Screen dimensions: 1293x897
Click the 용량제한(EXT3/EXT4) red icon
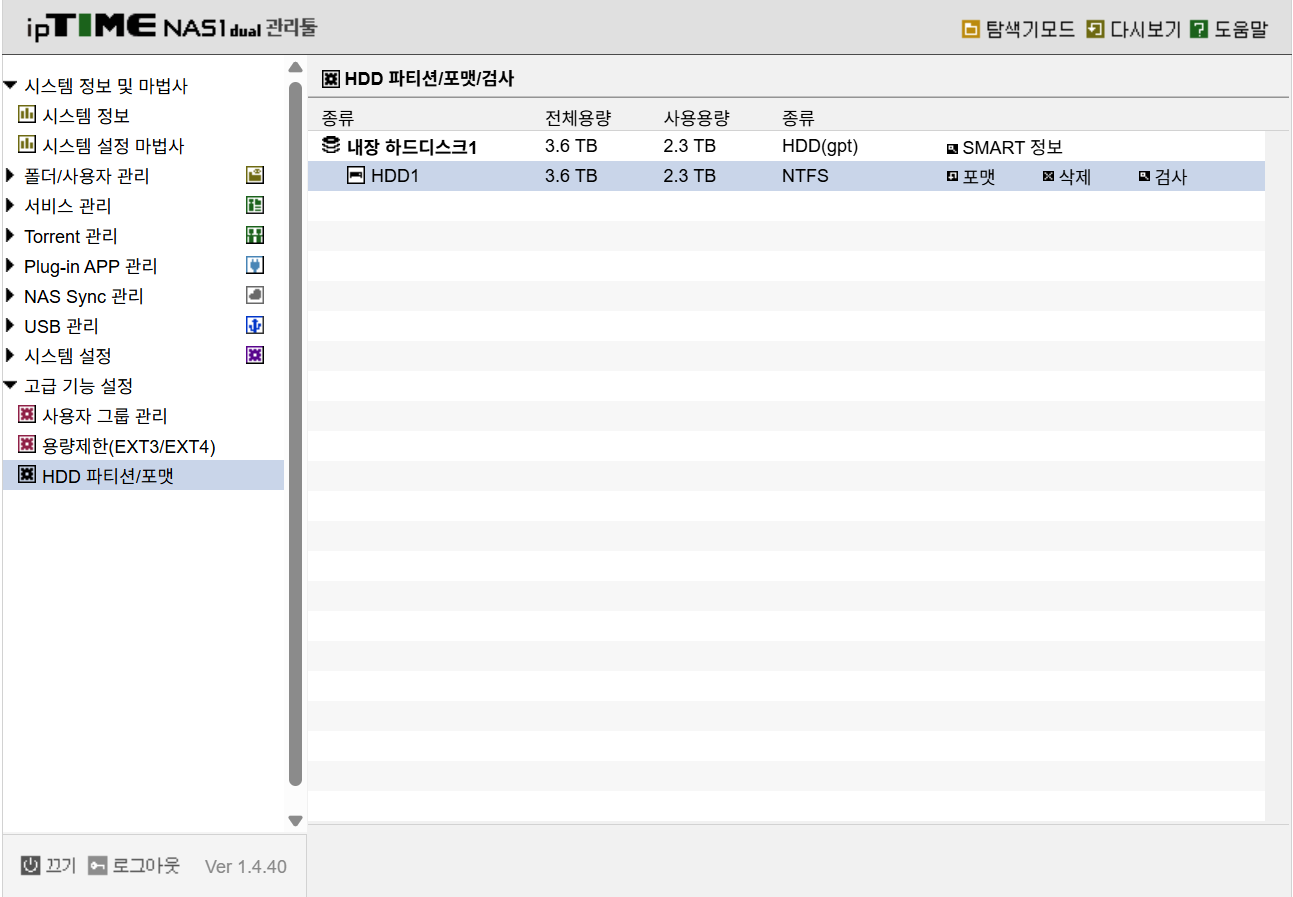pos(27,444)
